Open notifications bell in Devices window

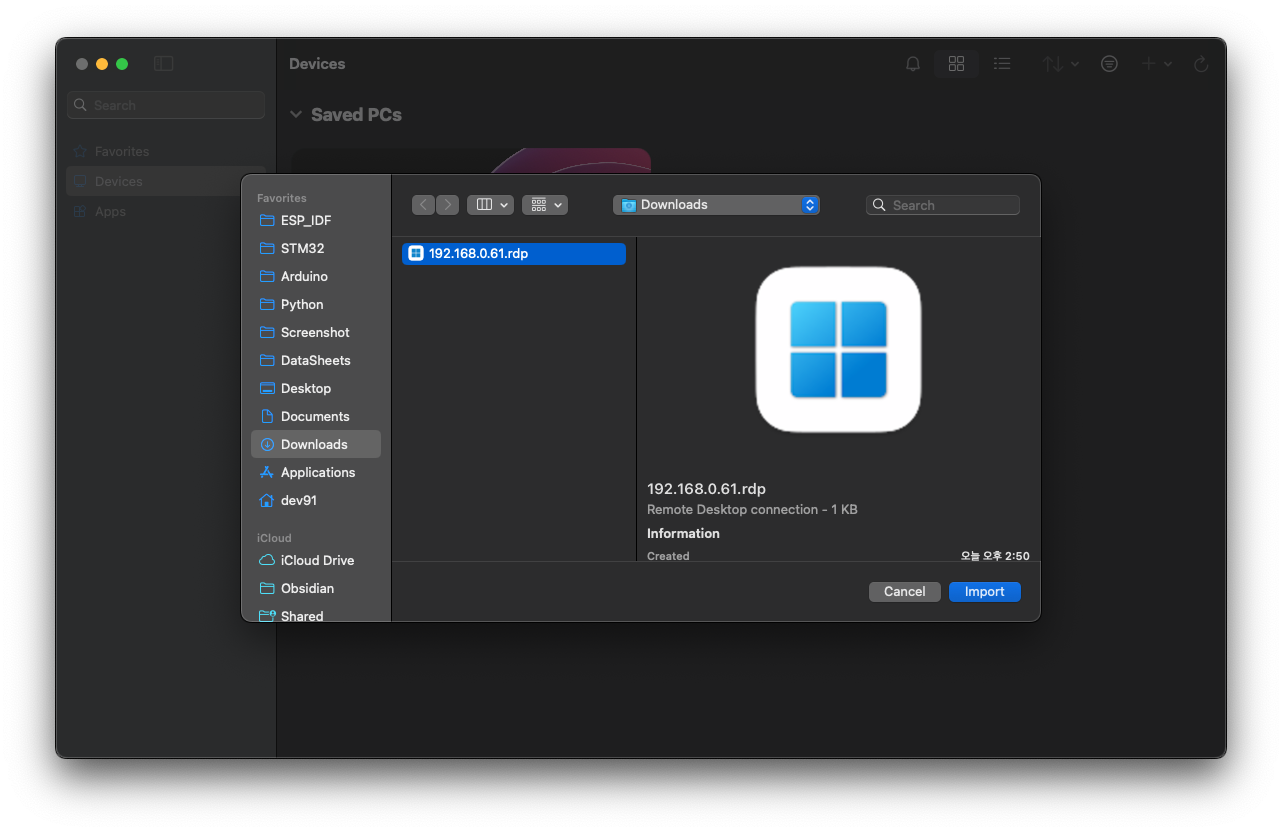tap(913, 64)
